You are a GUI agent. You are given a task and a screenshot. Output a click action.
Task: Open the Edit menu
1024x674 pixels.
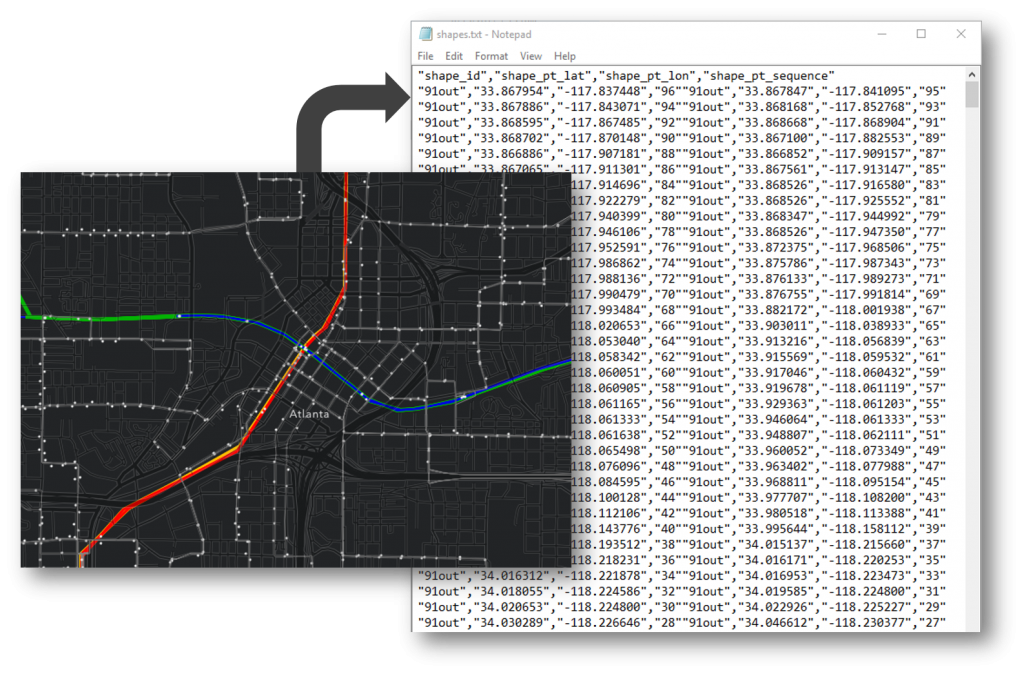click(x=454, y=56)
